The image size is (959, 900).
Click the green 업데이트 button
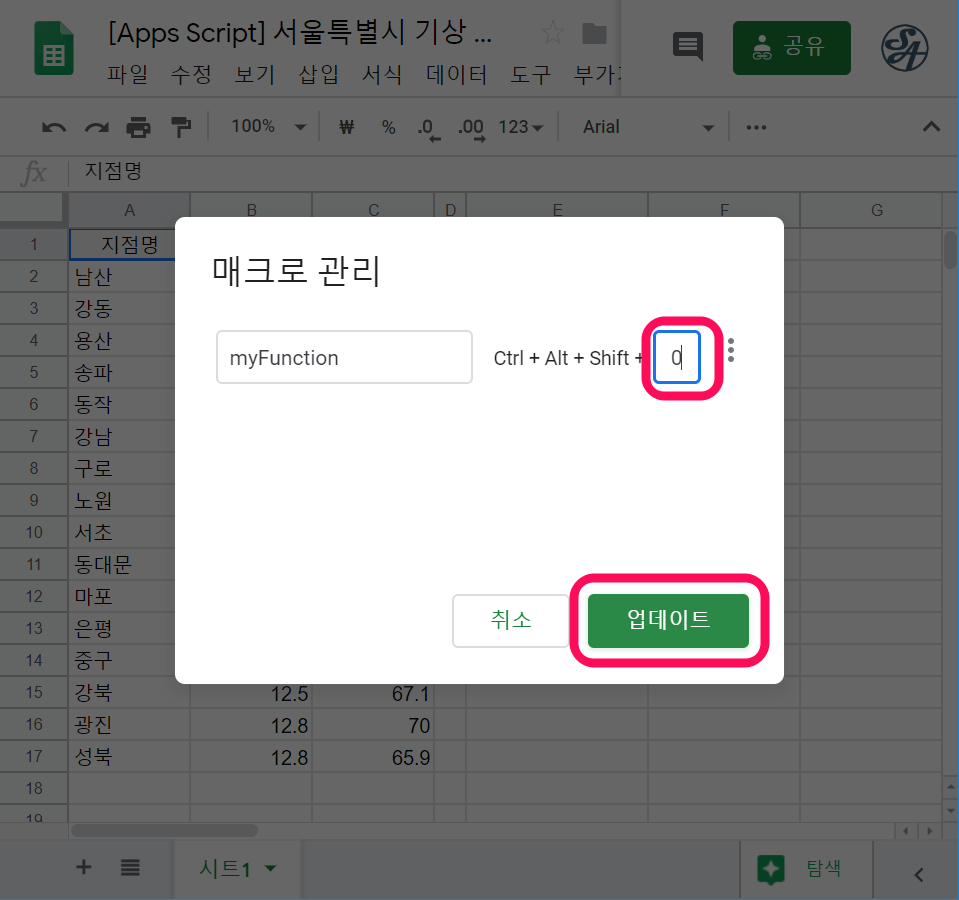pos(668,620)
